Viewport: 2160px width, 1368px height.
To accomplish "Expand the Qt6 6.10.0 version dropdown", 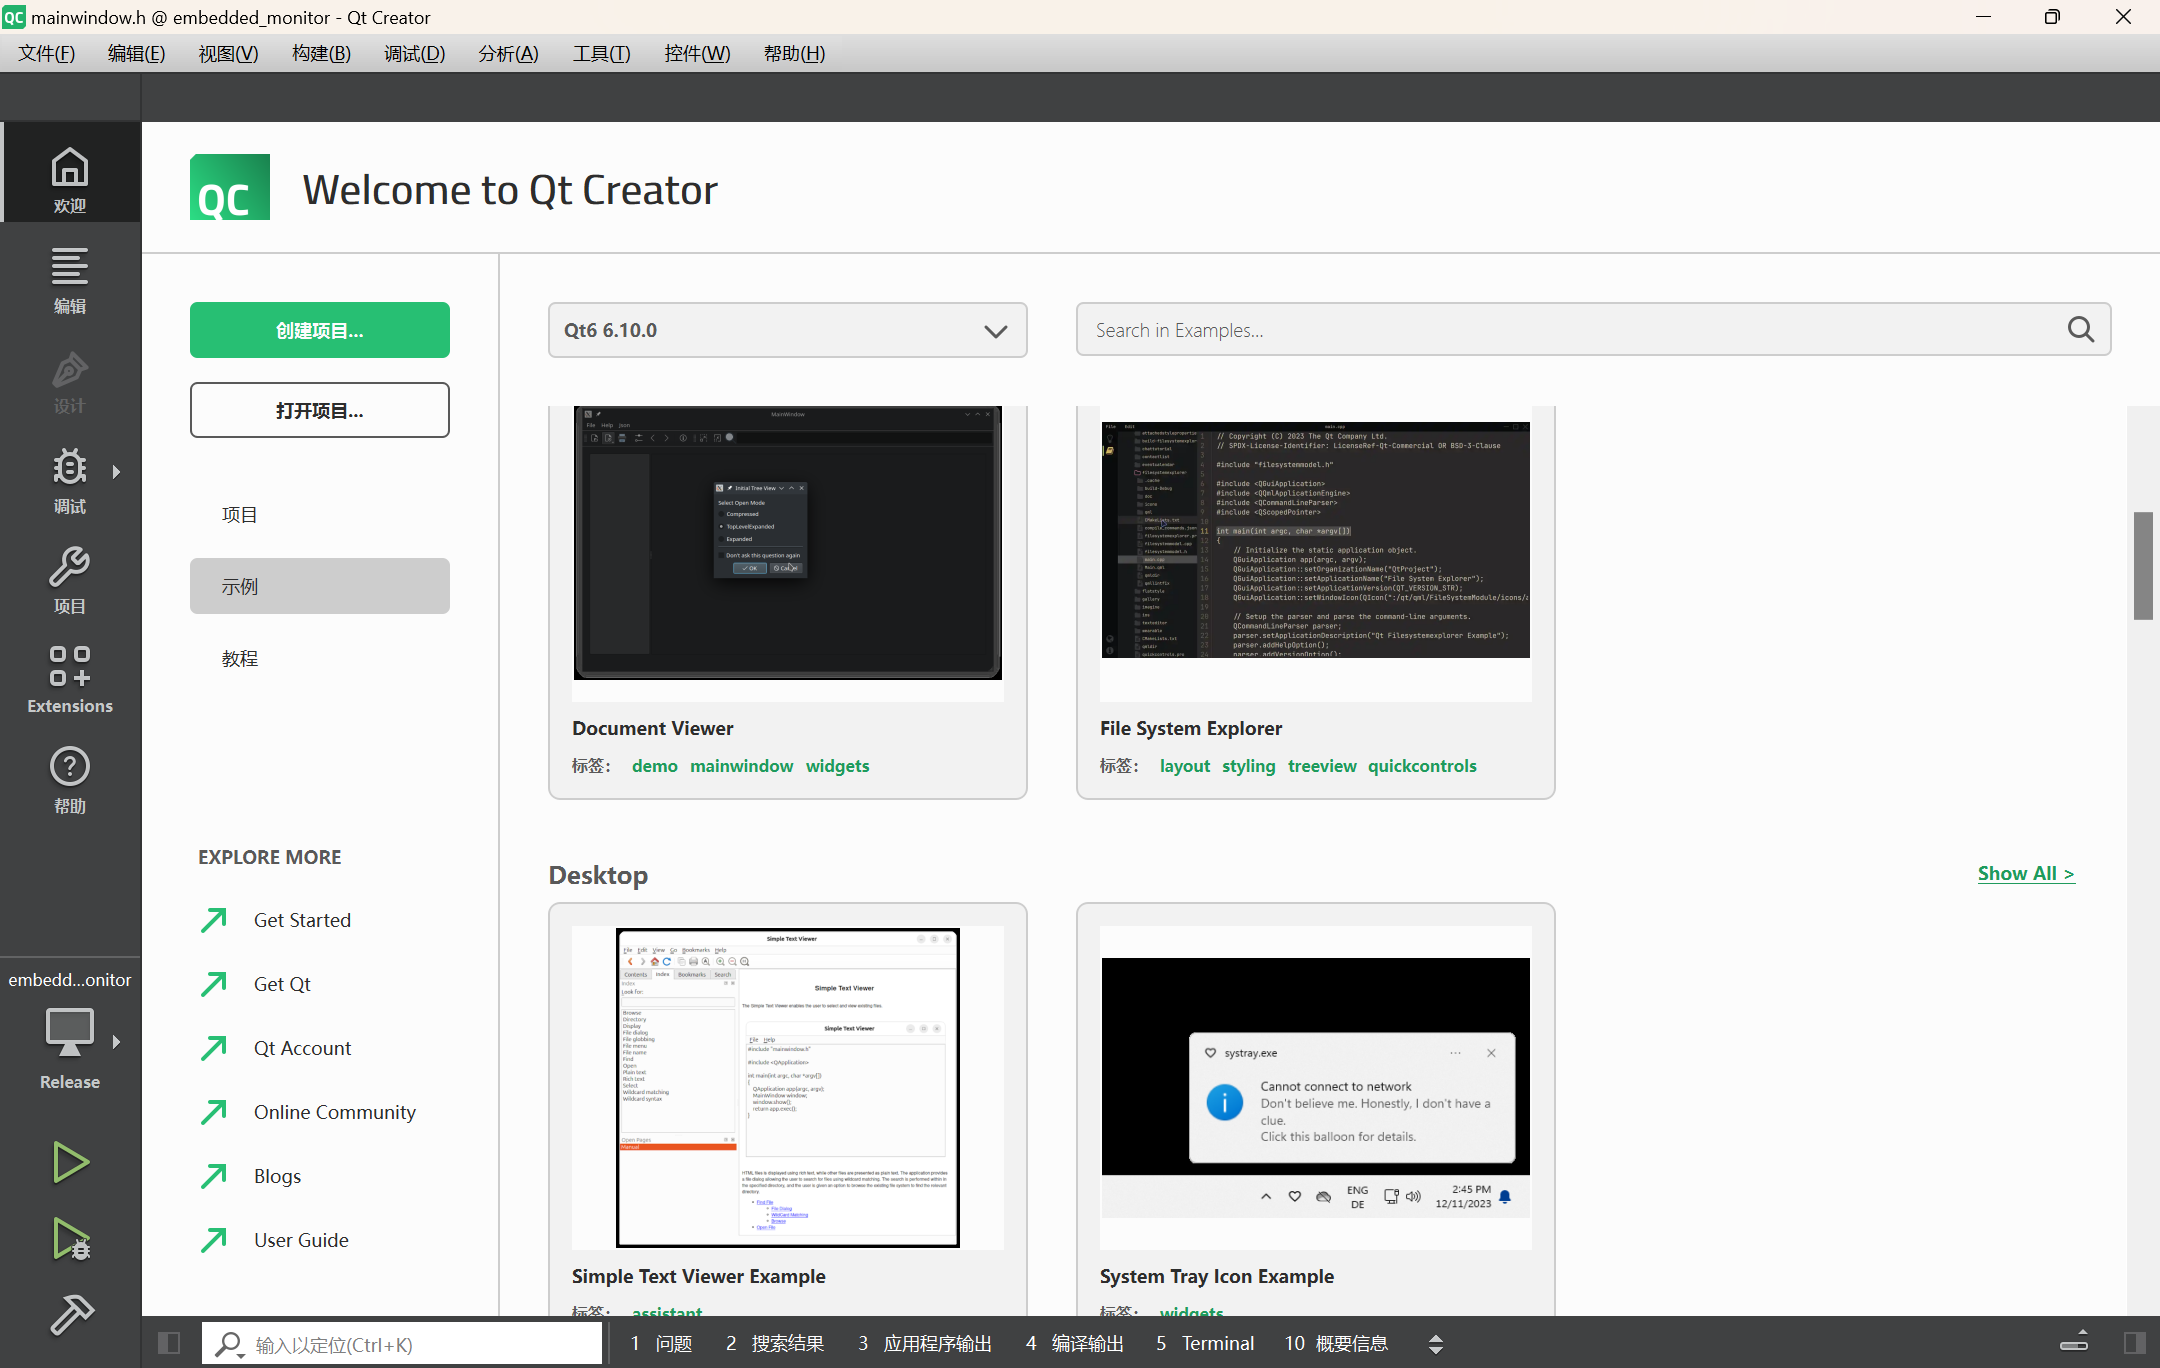I will click(787, 330).
